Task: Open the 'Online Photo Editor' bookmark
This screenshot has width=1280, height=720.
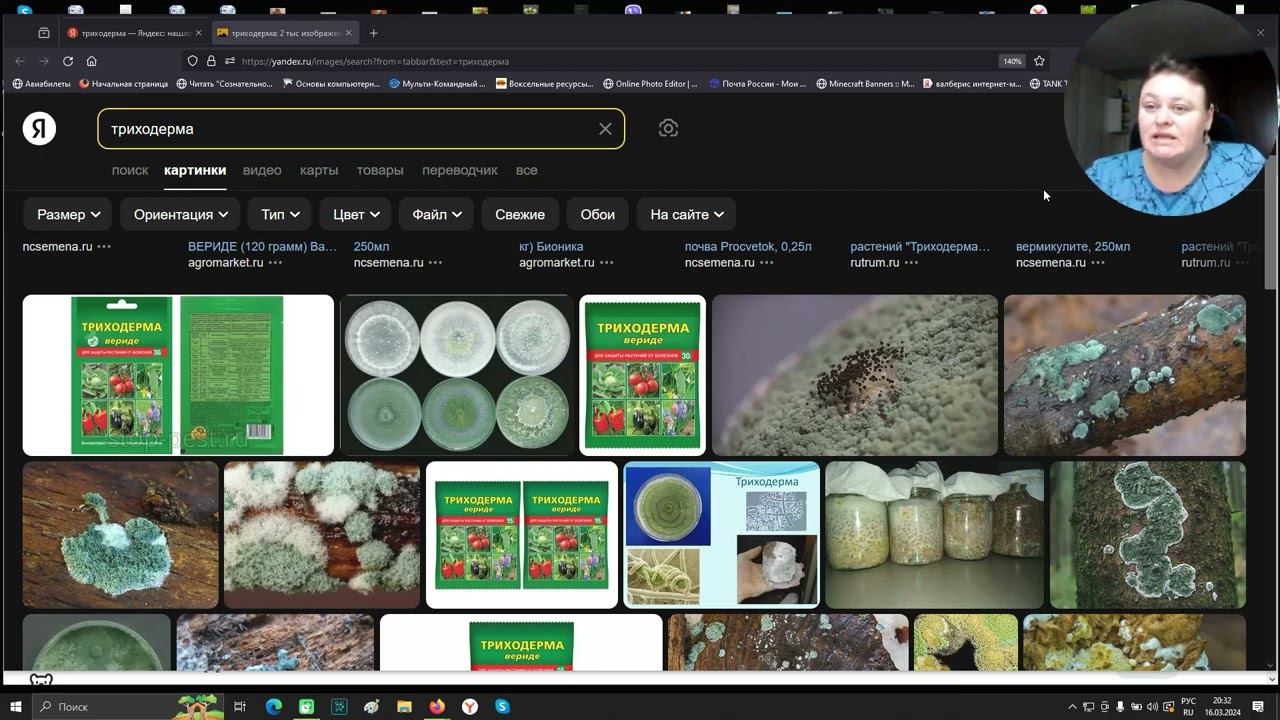Action: (651, 84)
